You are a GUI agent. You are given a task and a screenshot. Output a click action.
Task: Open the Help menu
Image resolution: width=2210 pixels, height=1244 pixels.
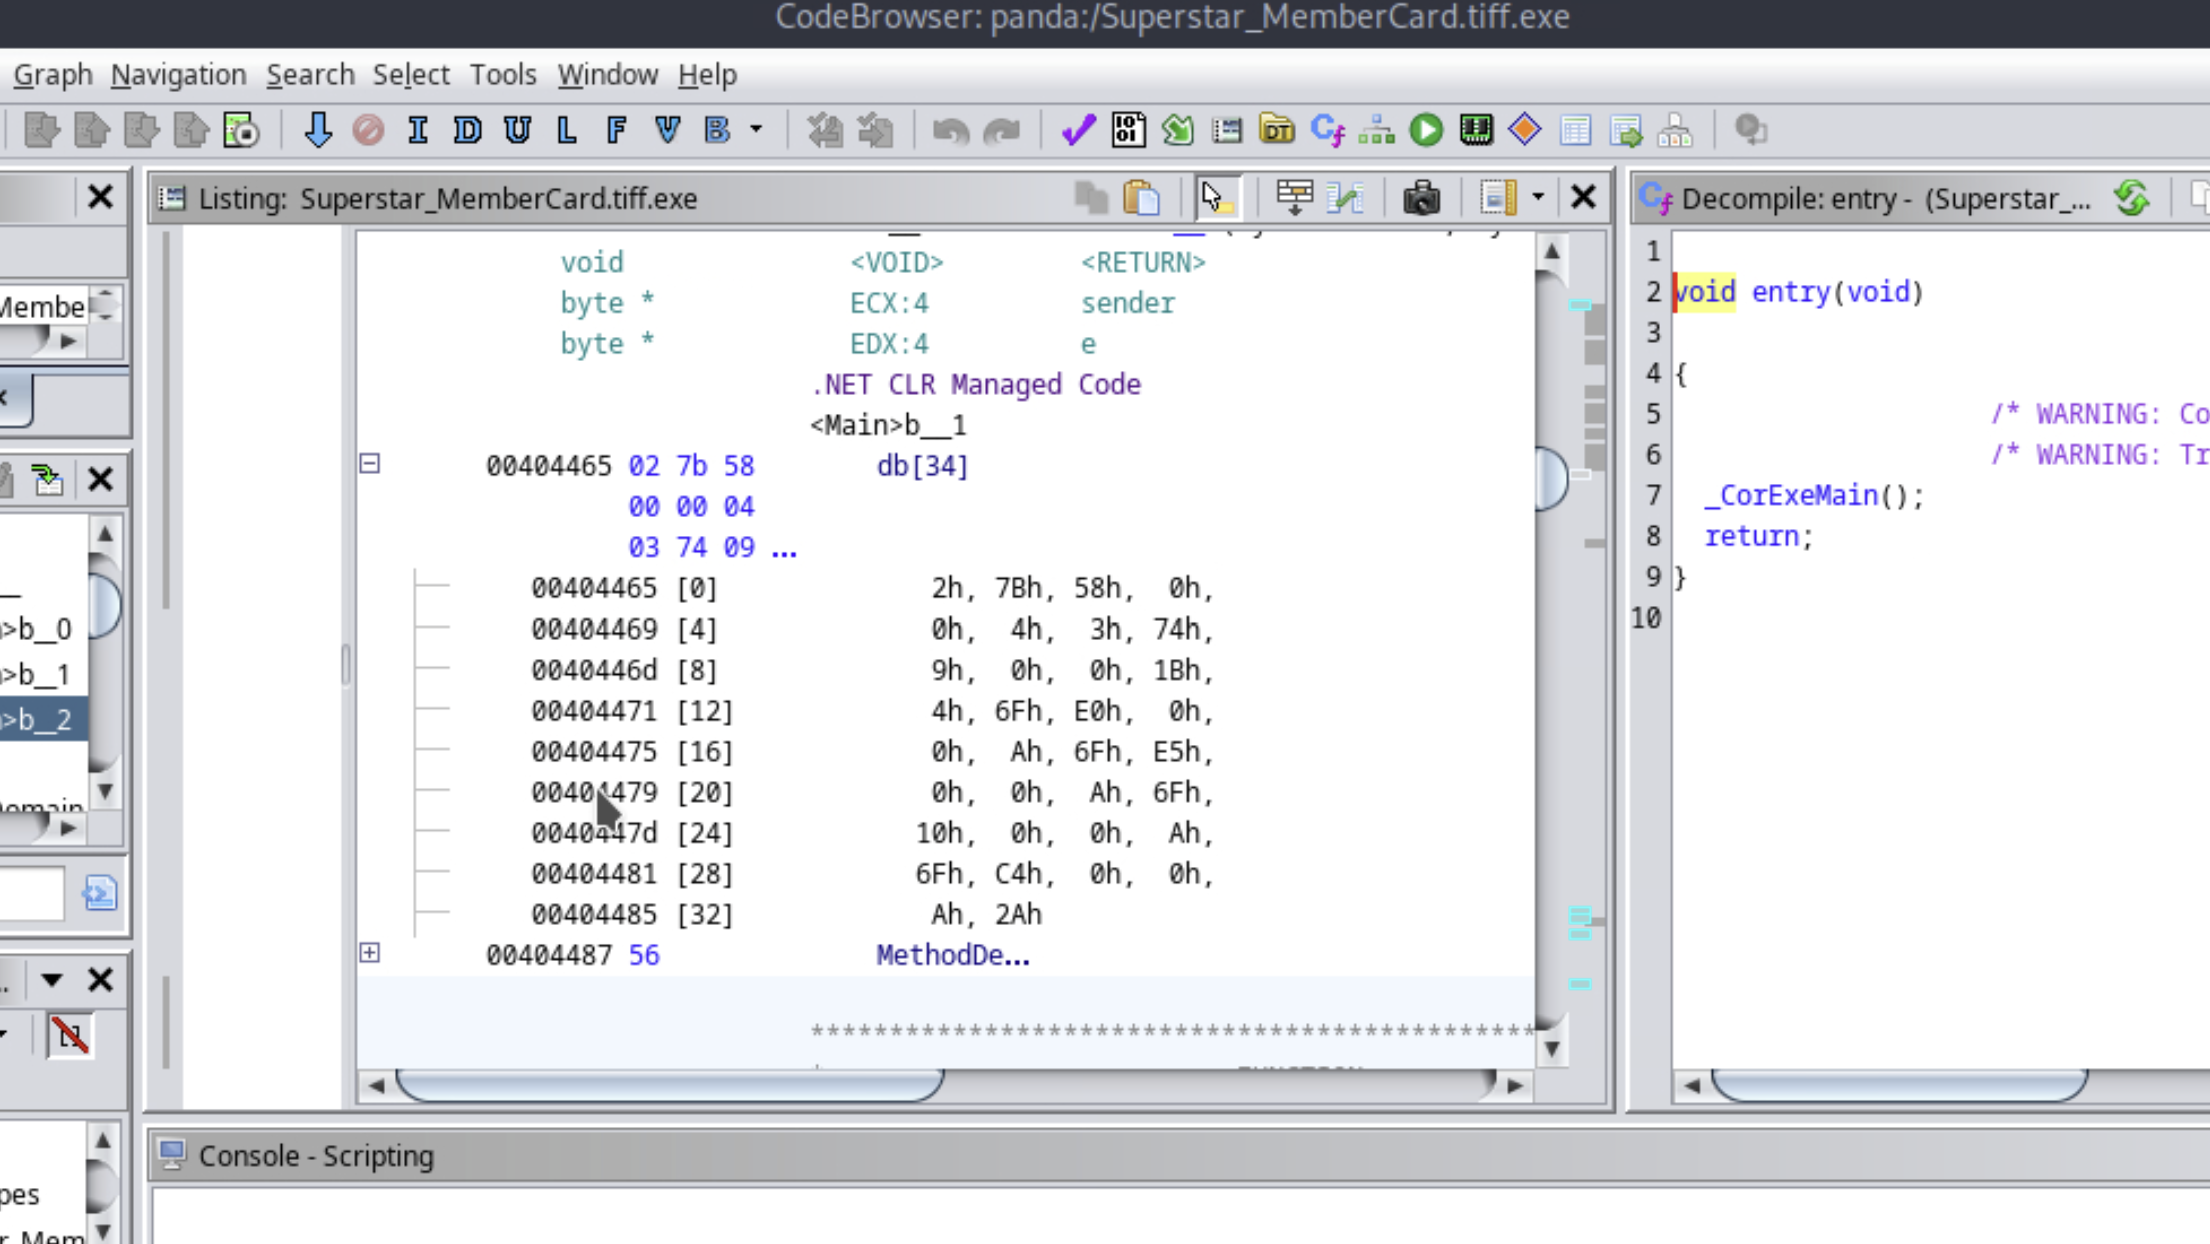point(707,75)
